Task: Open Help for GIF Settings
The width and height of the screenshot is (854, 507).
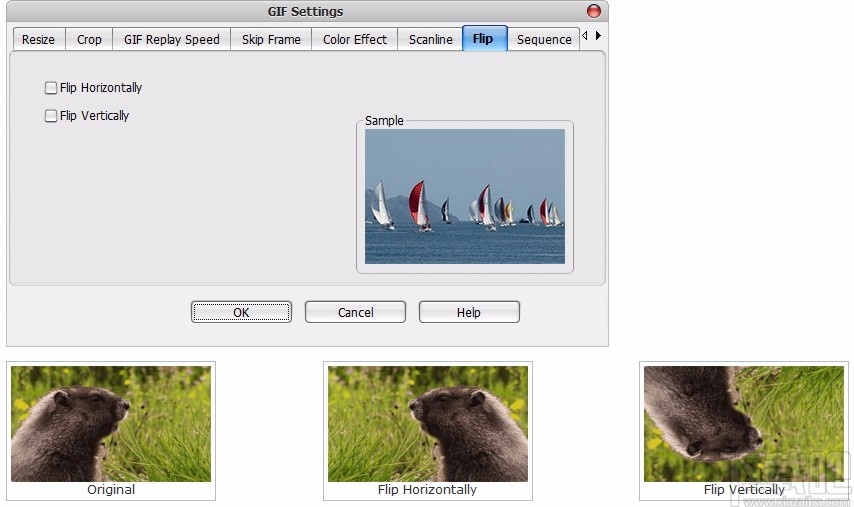Action: click(469, 312)
